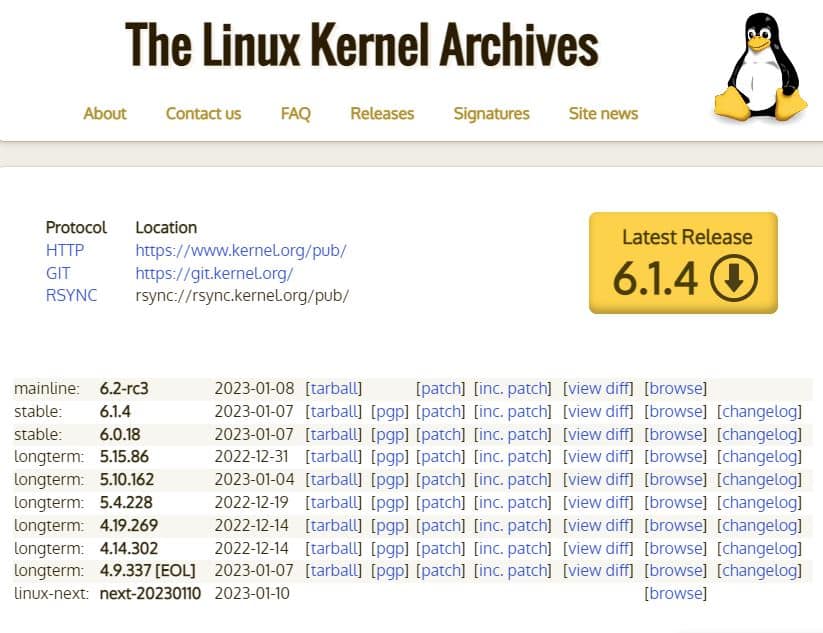The height and width of the screenshot is (633, 823).
Task: Open pgp signature for longterm 4.14.302
Action: click(x=389, y=548)
